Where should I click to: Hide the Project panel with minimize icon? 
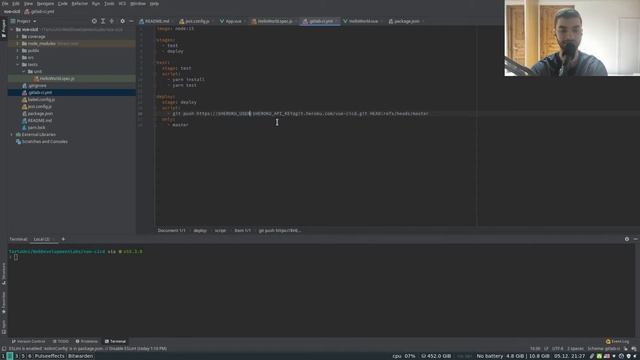point(131,21)
